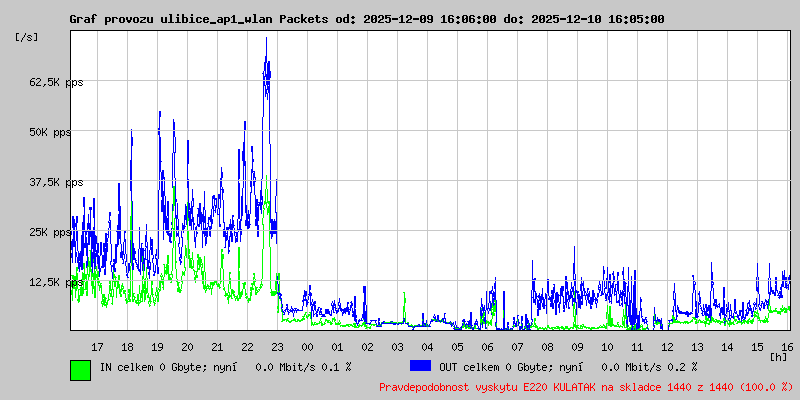This screenshot has width=800, height=400.
Task: Click the '12' hour tick label
Action: [667, 347]
